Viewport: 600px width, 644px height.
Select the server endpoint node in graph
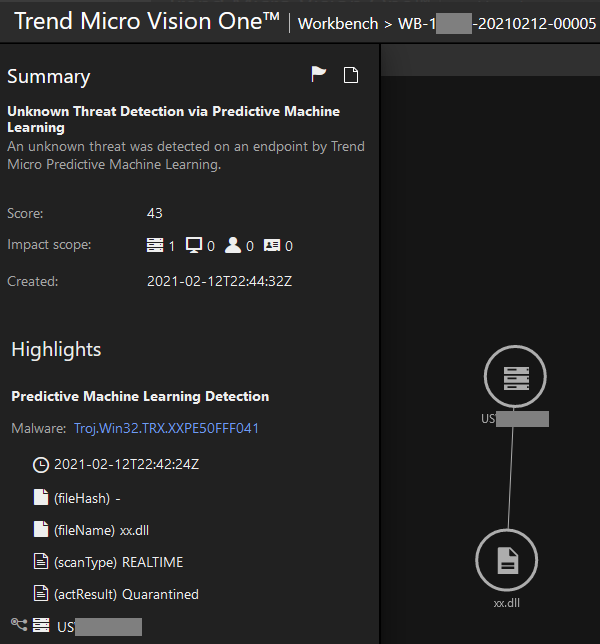(514, 378)
